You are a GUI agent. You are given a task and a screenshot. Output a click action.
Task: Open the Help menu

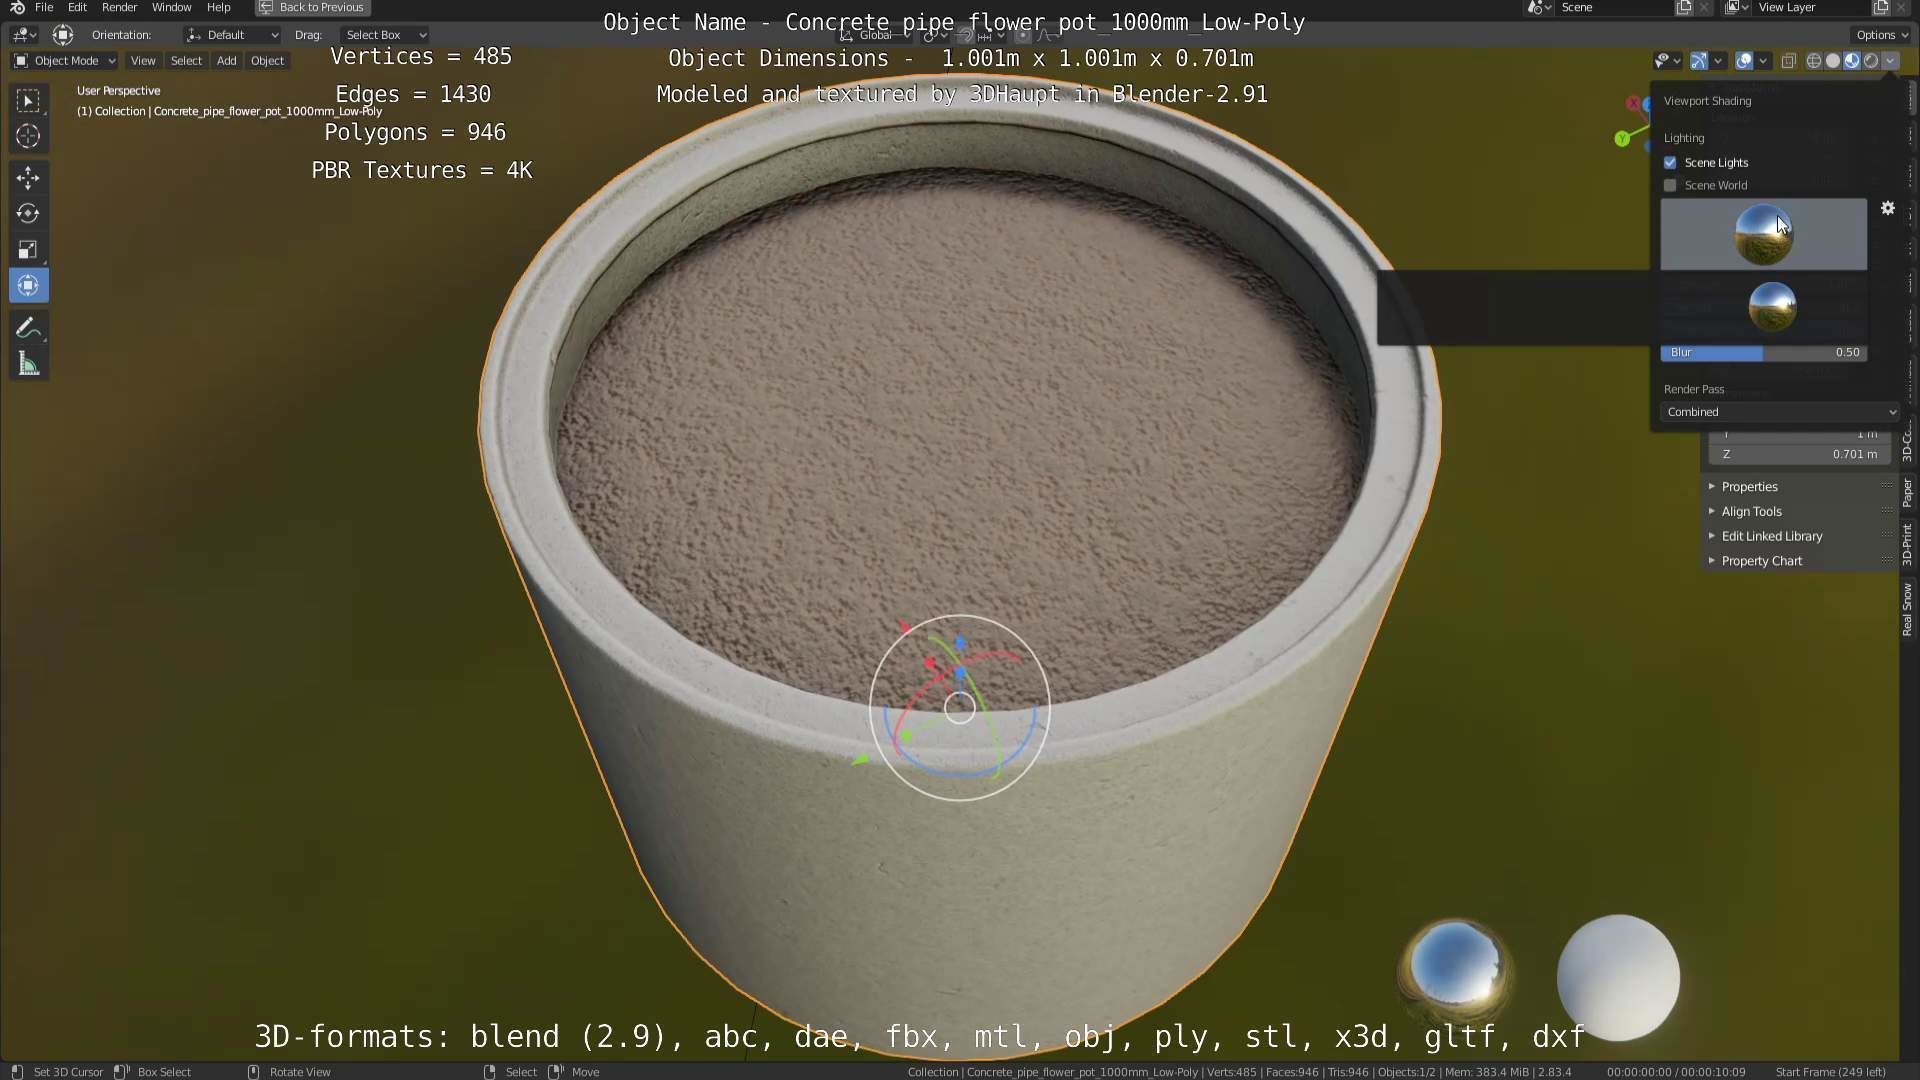(x=218, y=7)
